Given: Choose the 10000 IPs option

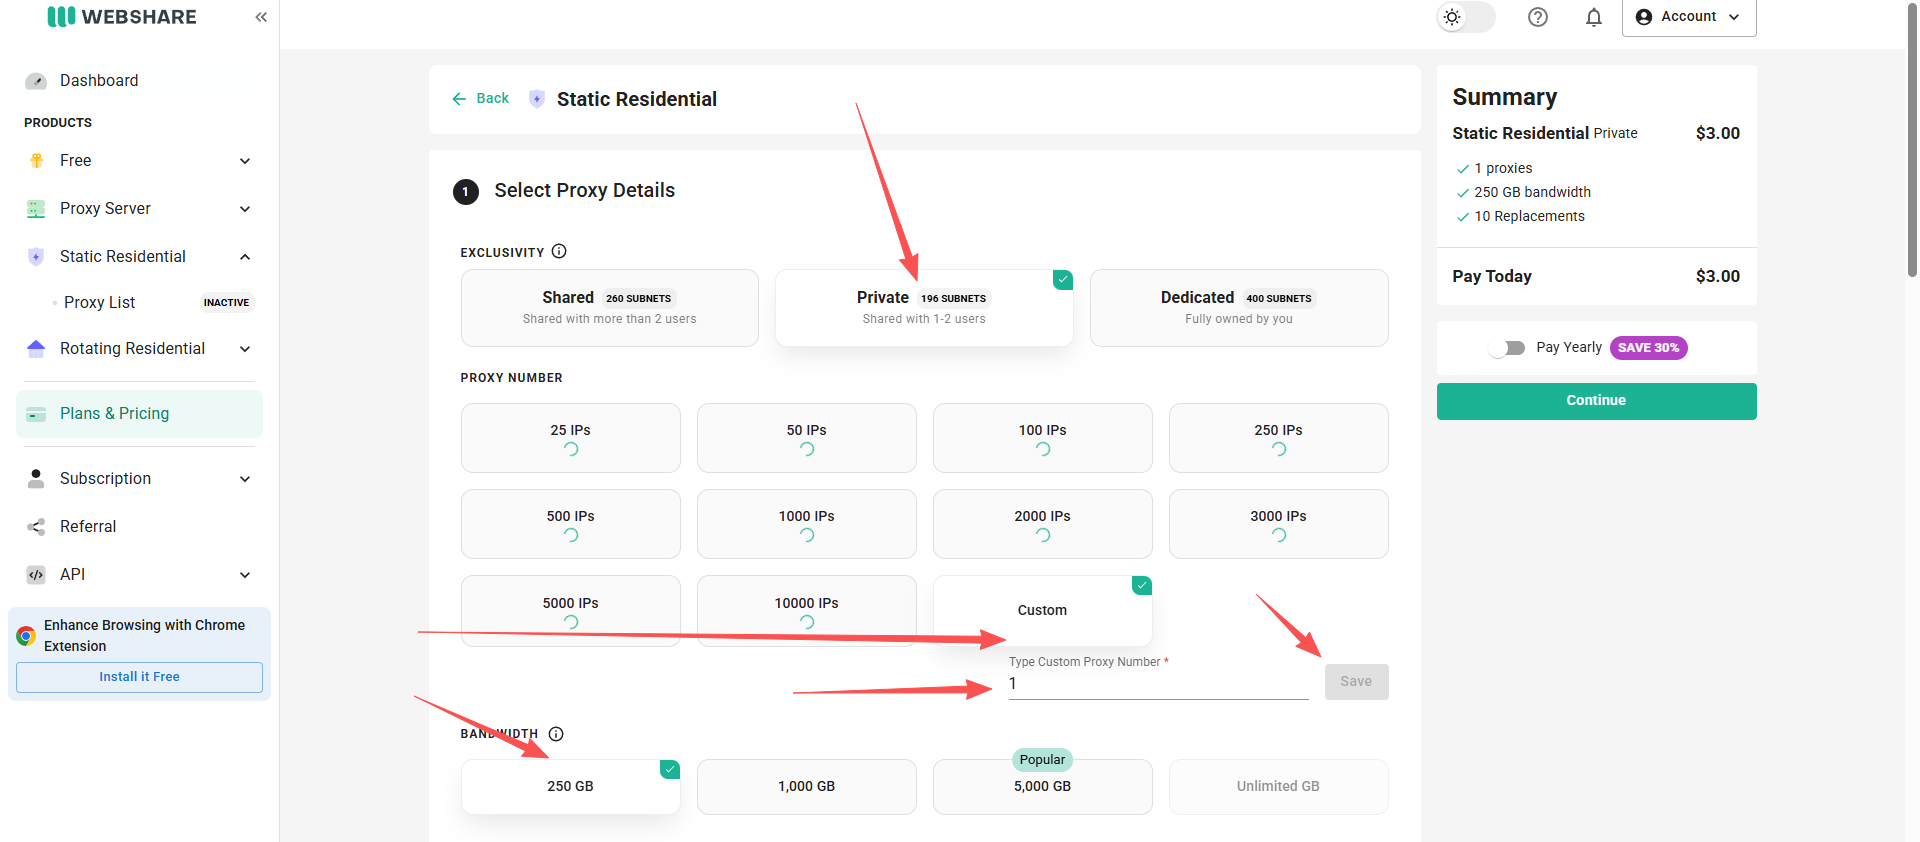Looking at the screenshot, I should coord(807,611).
